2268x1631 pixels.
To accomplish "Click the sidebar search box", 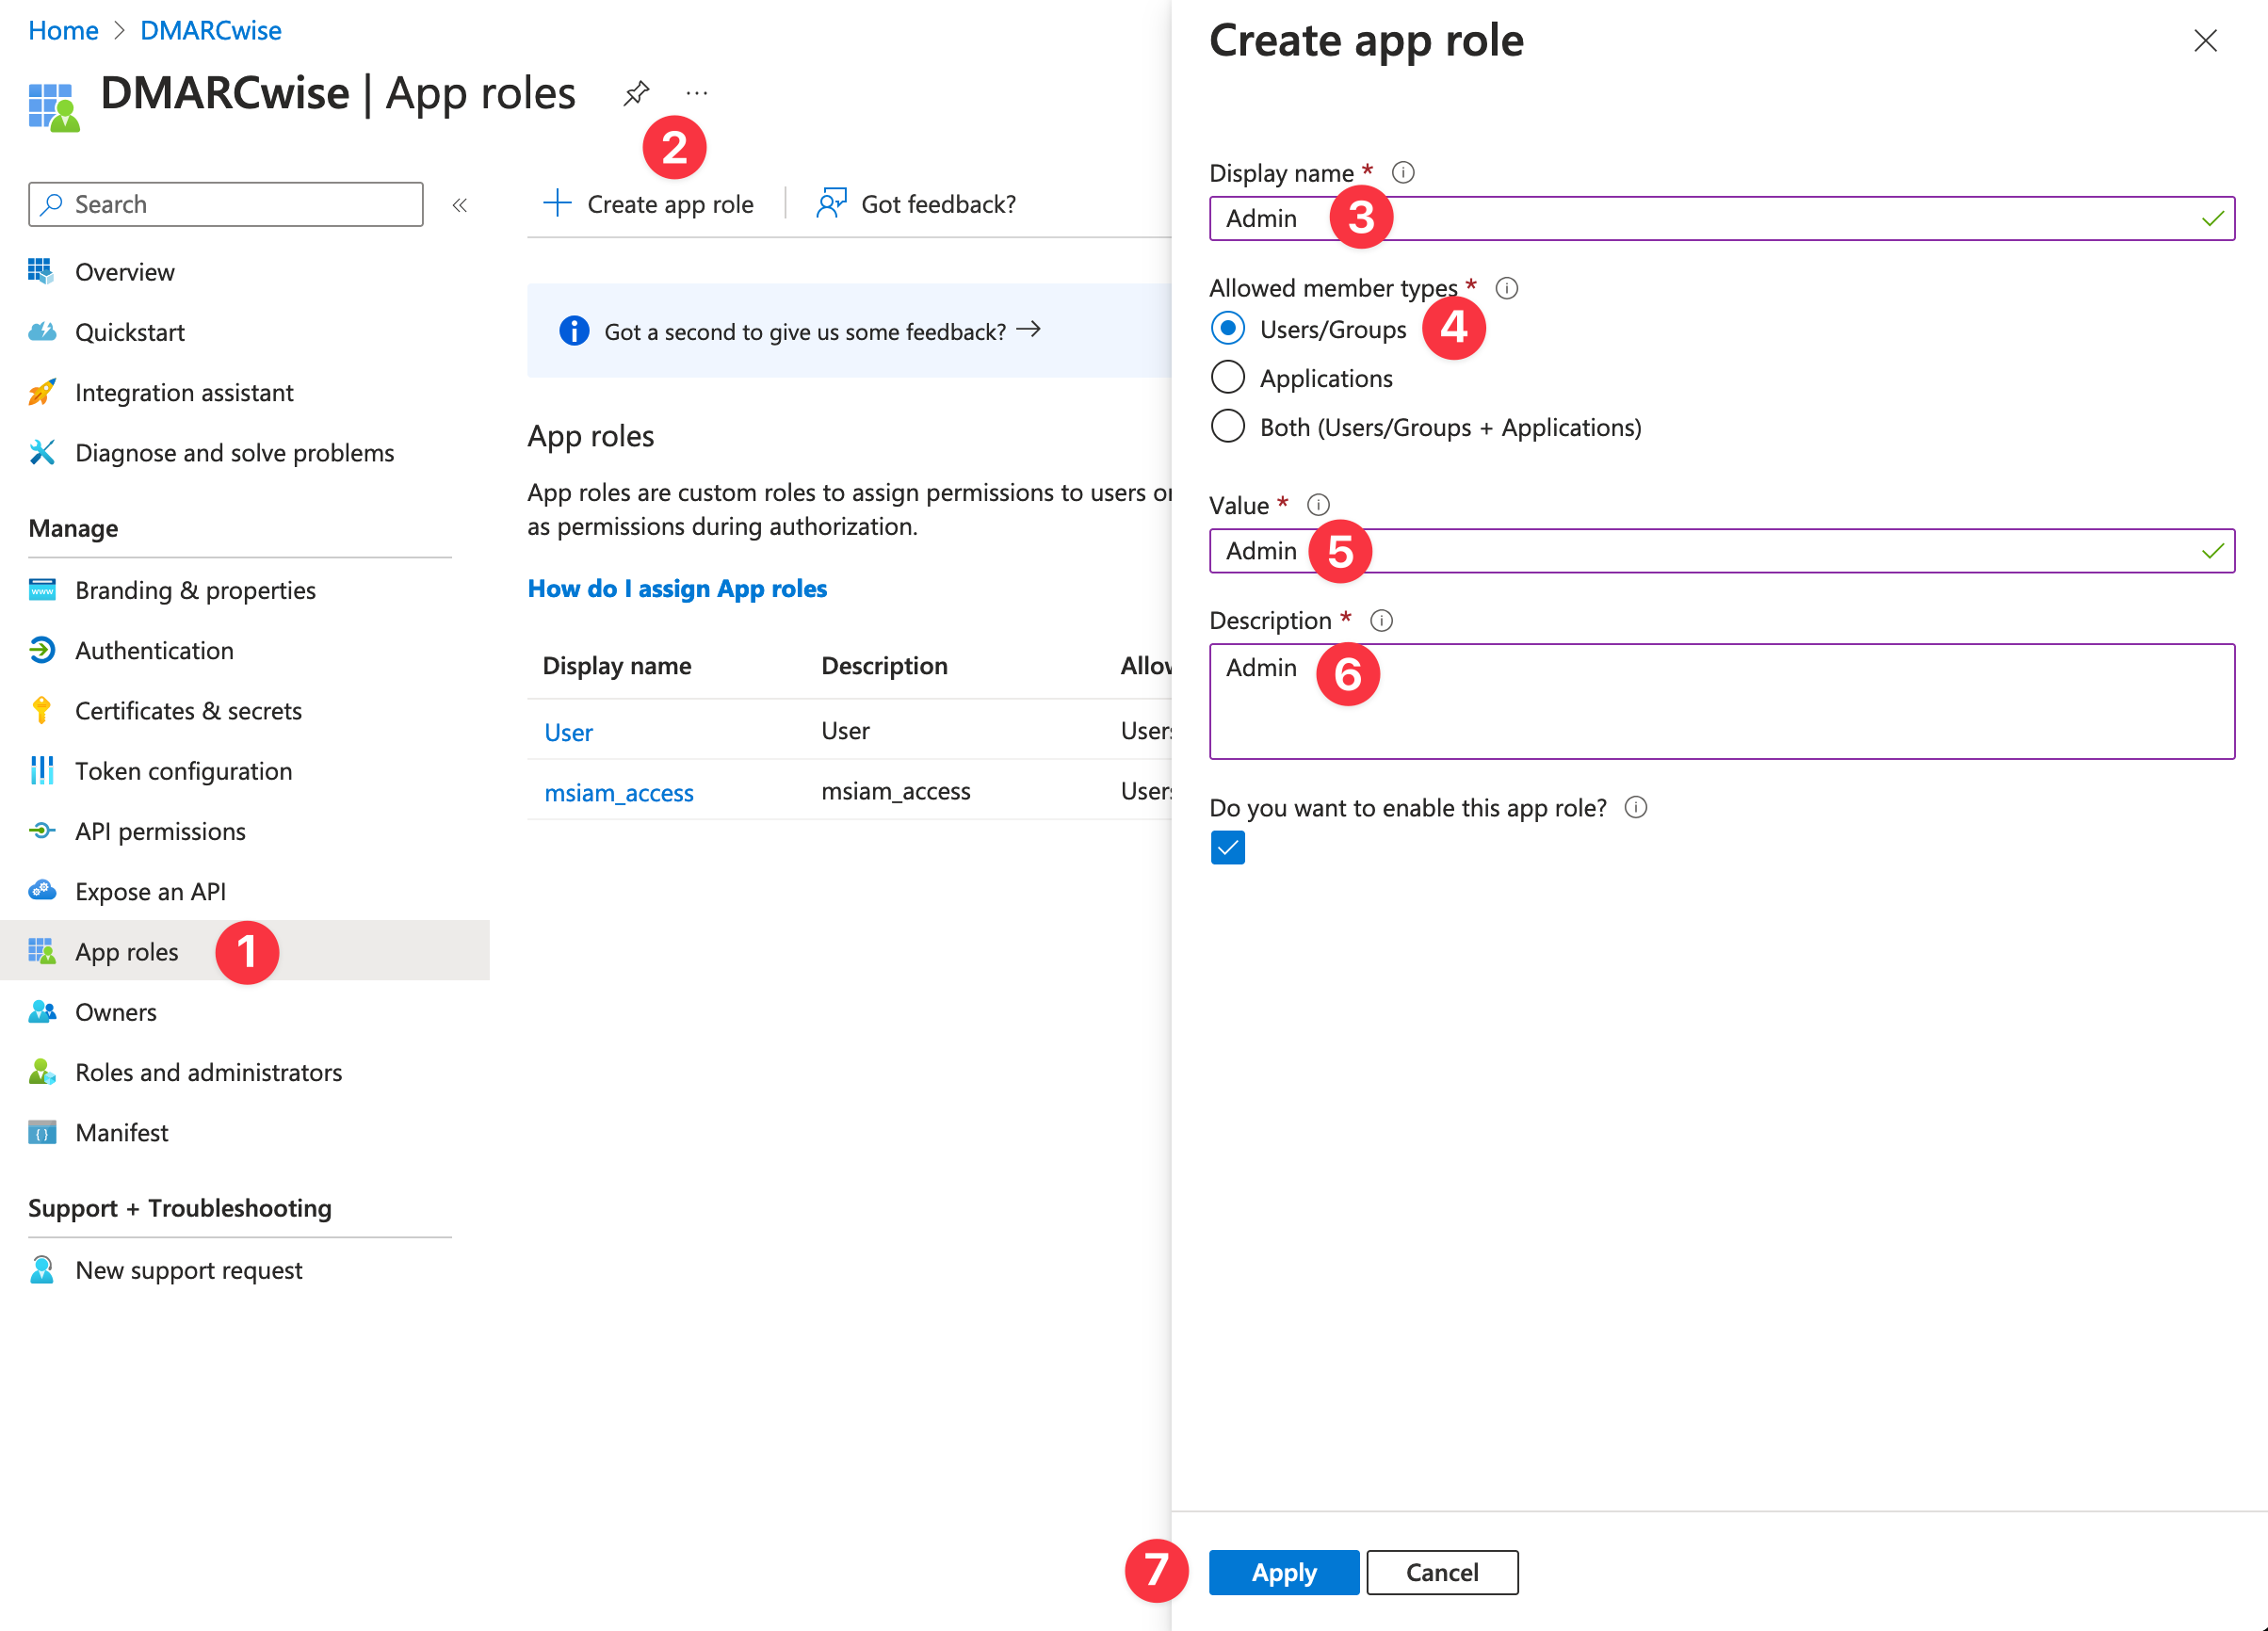I will (x=225, y=204).
